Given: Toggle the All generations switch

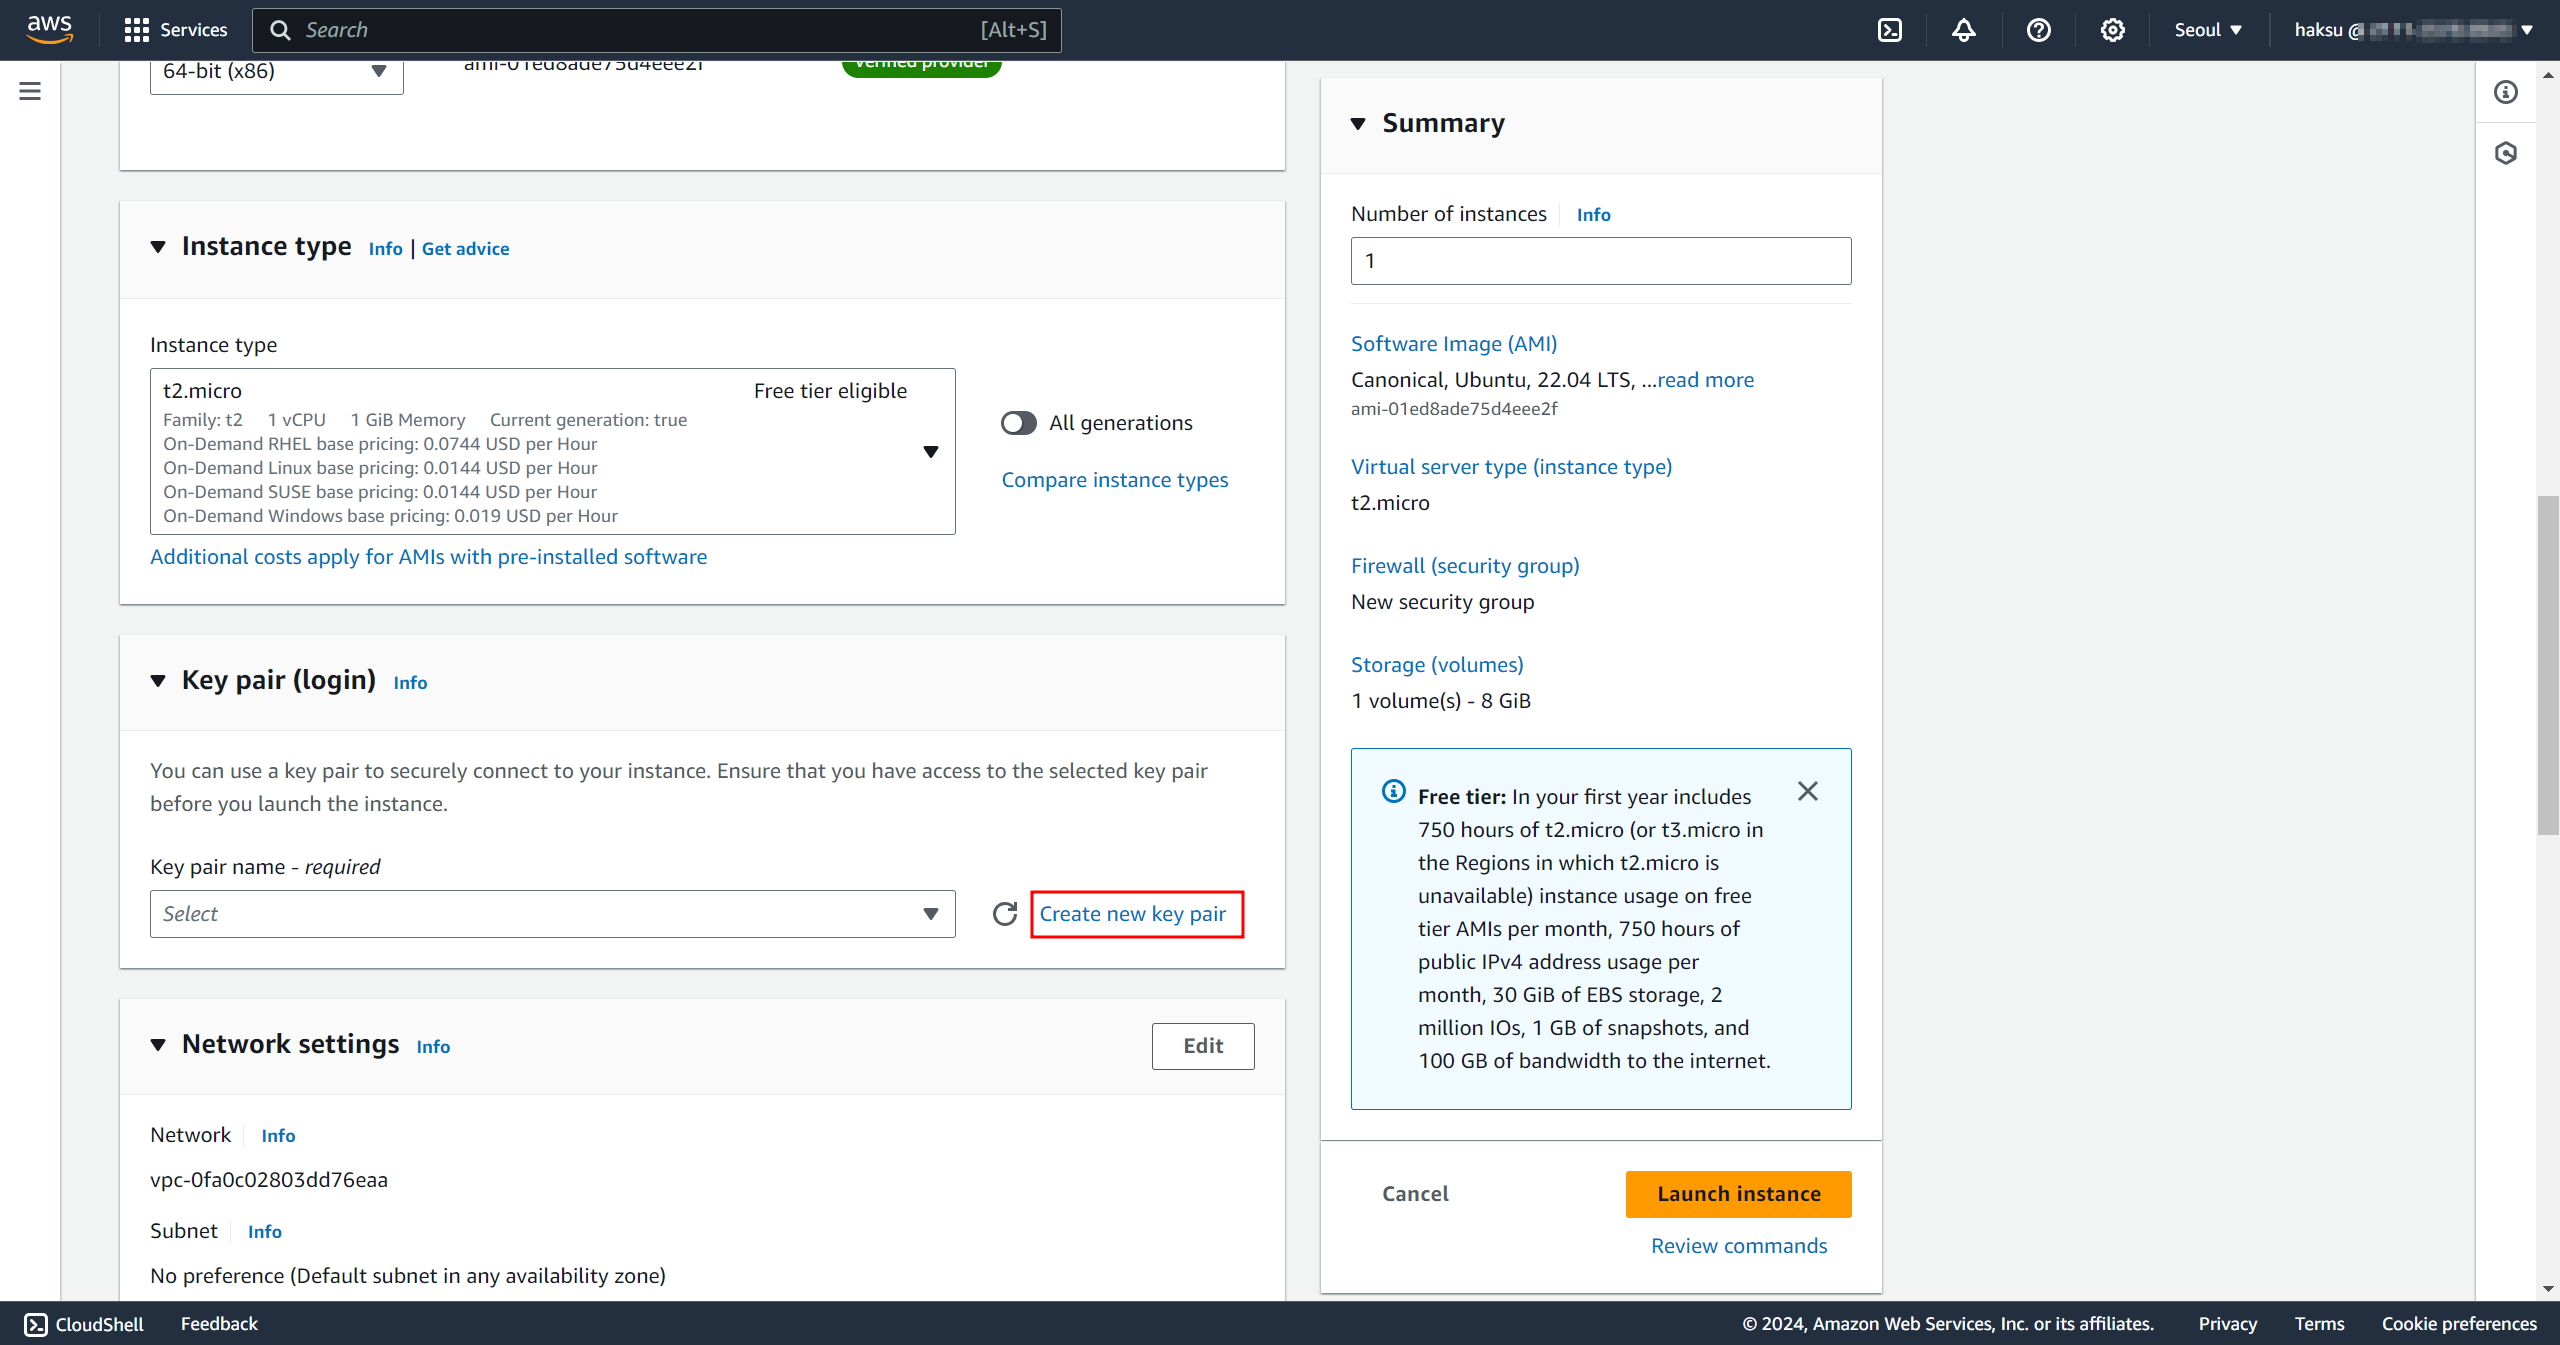Looking at the screenshot, I should 1018,423.
